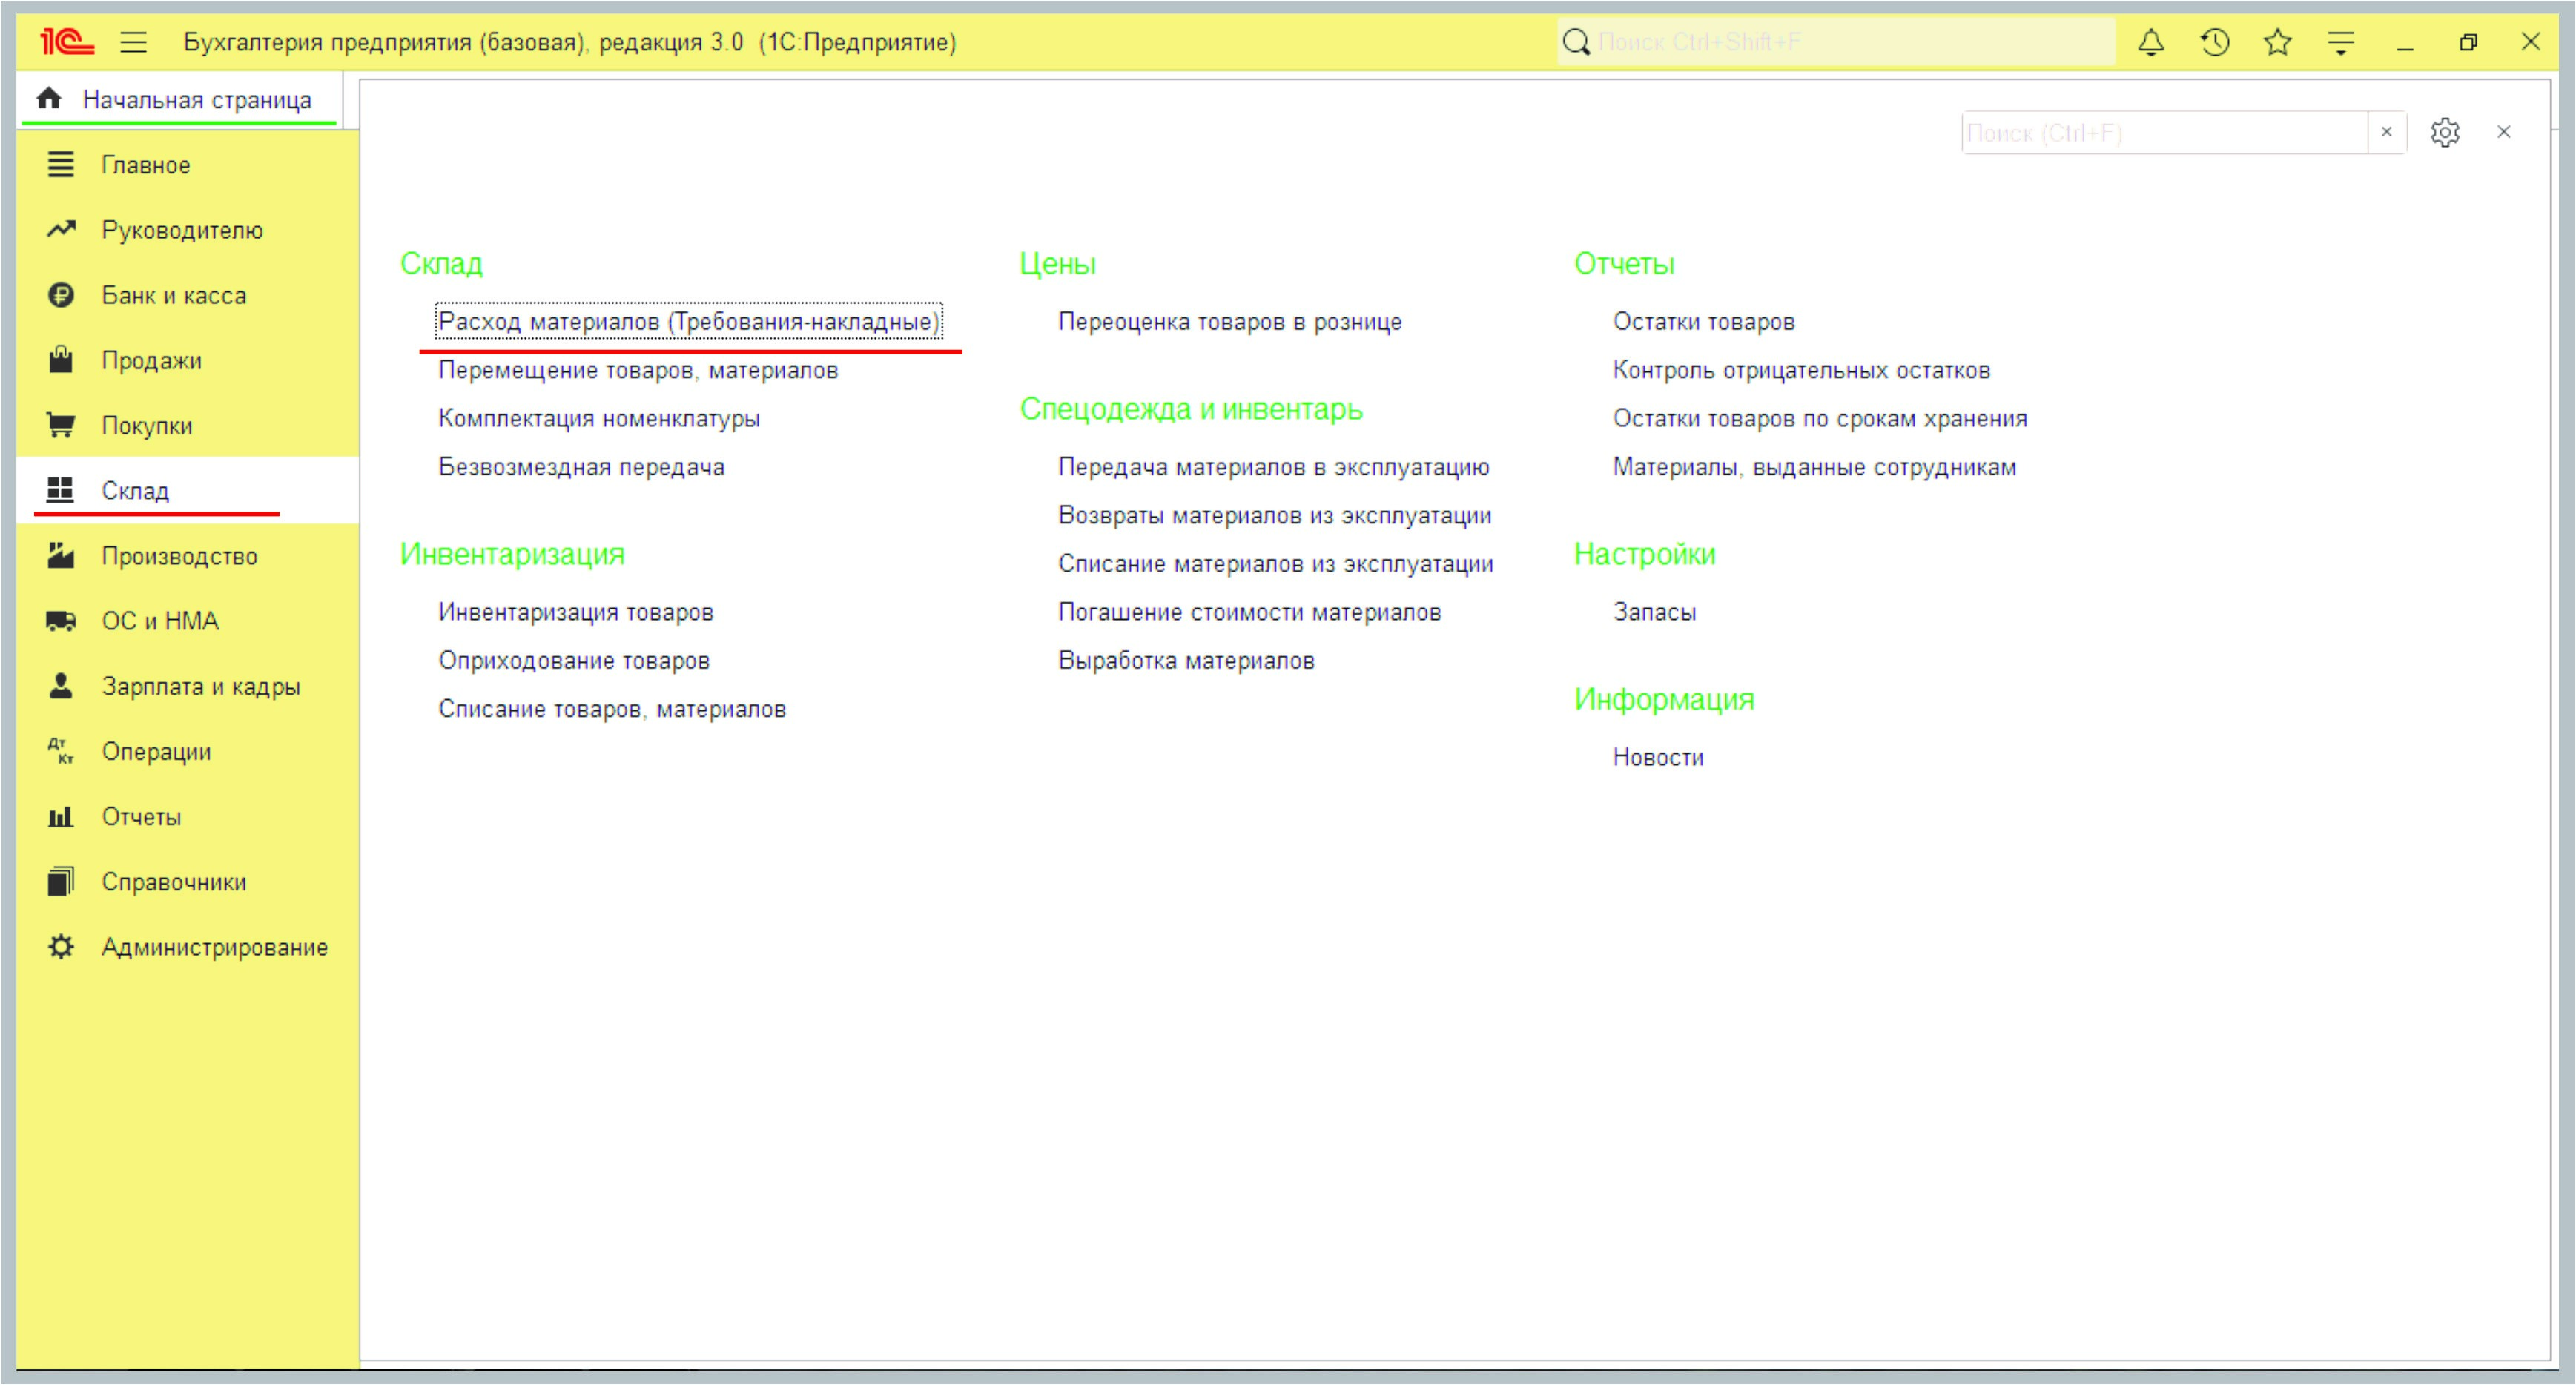2576x1385 pixels.
Task: Open Инвентаризация товаров link
Action: coord(575,612)
